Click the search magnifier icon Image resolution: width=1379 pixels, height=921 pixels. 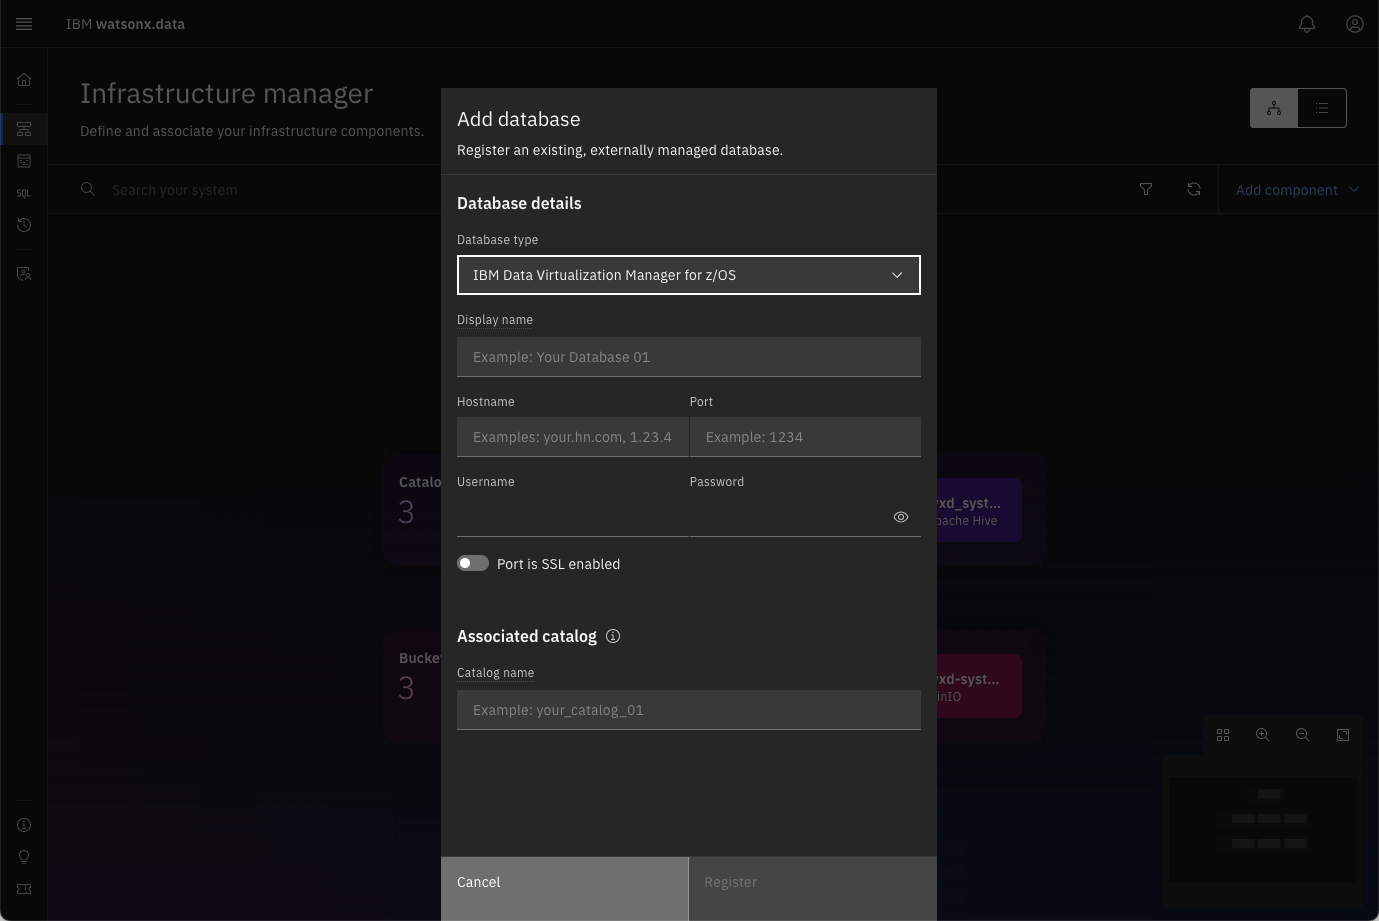point(88,189)
